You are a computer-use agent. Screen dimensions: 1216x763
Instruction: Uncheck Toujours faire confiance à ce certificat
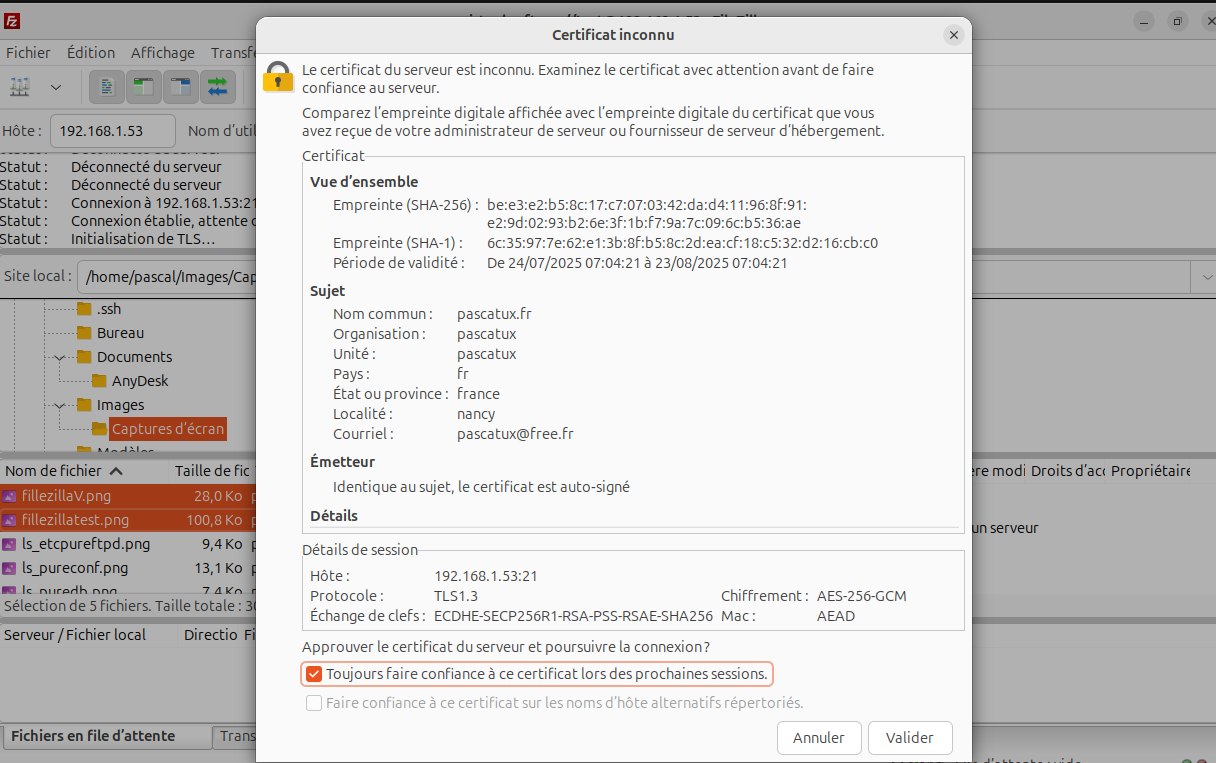[x=314, y=673]
